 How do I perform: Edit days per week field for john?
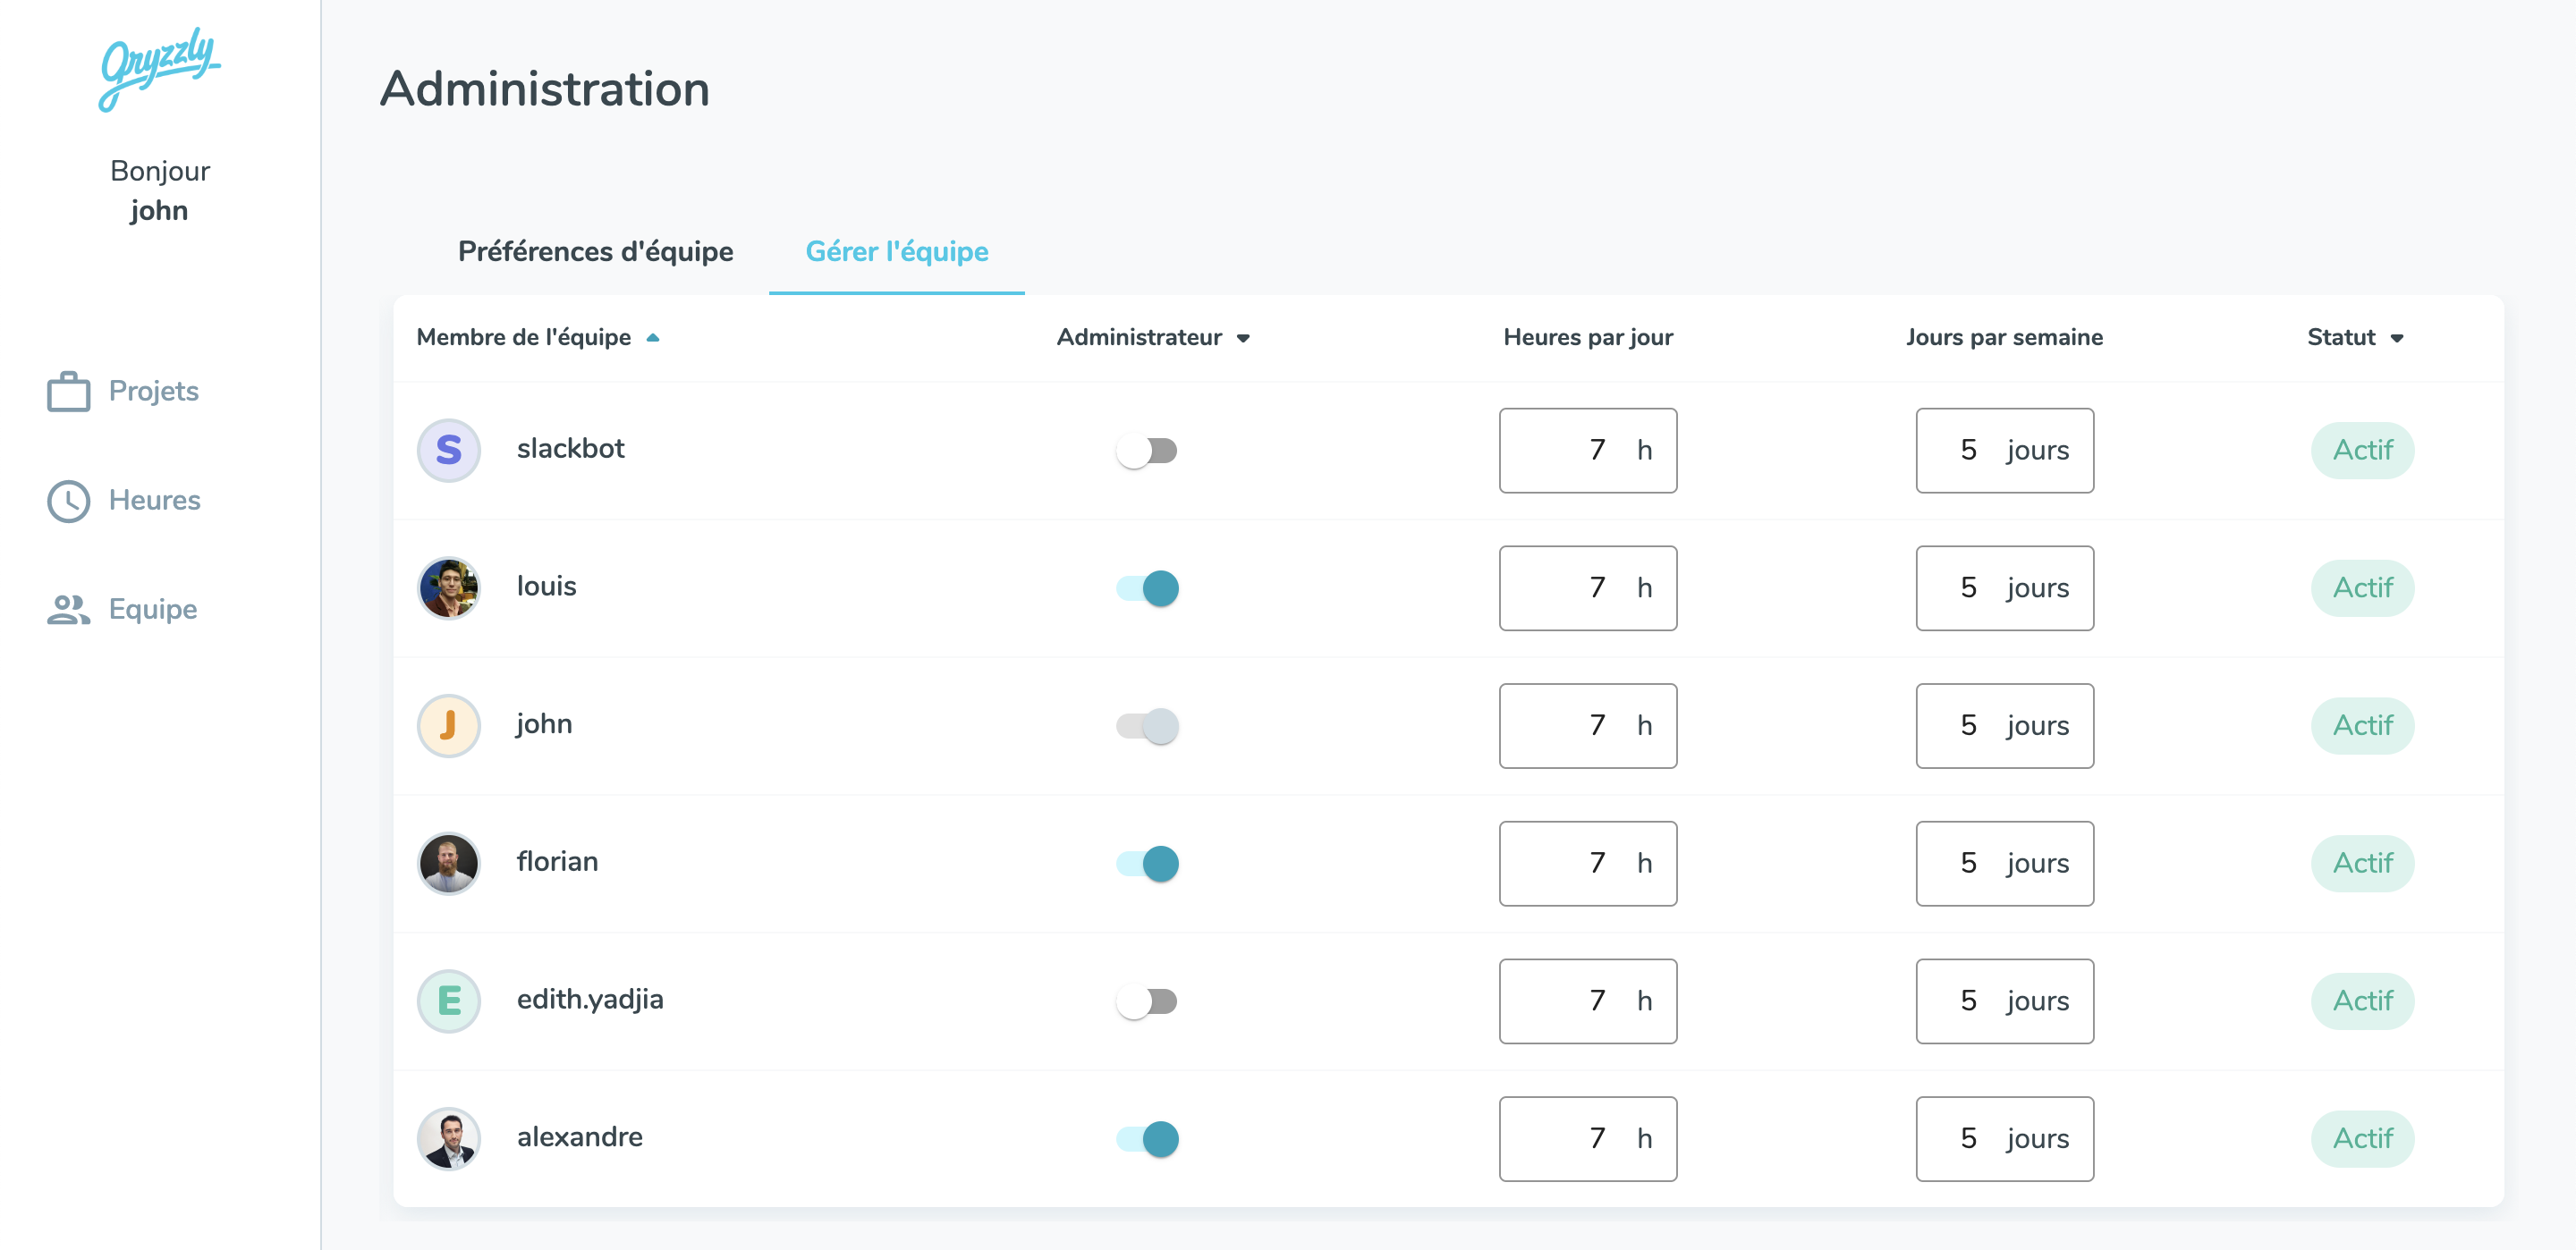tap(2005, 726)
